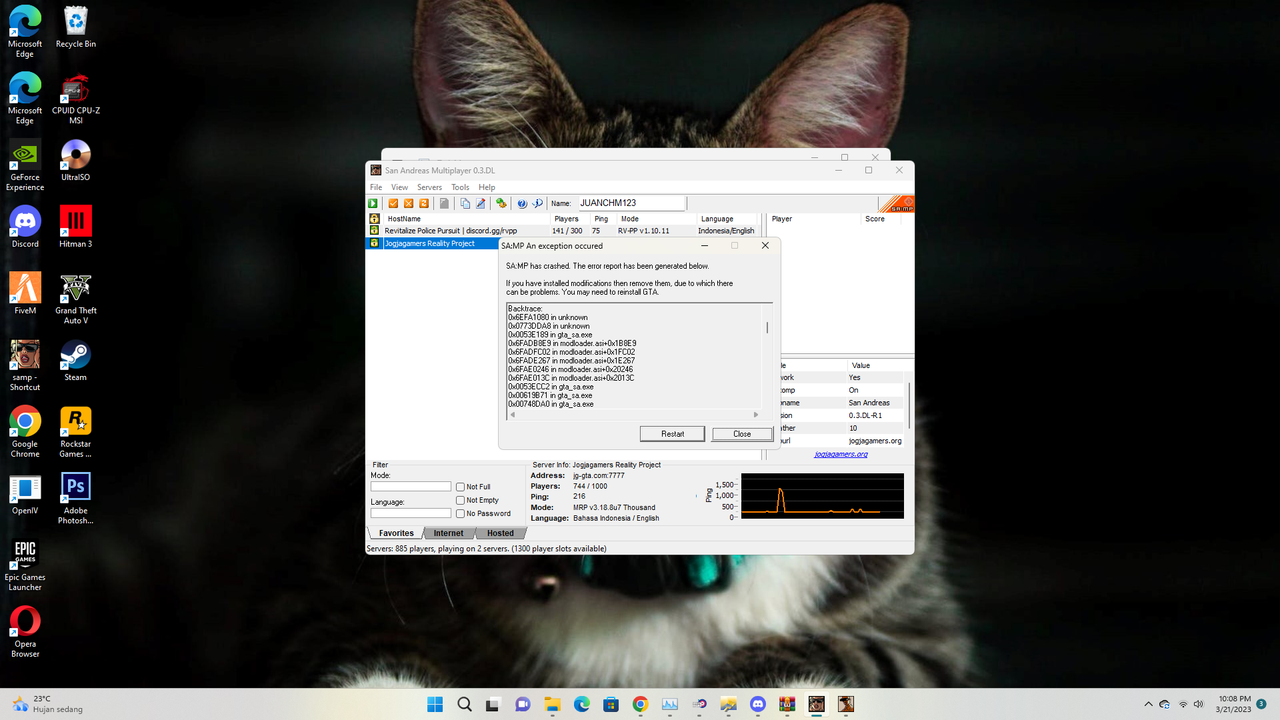Open the View menu
This screenshot has height=720, width=1280.
coord(399,187)
